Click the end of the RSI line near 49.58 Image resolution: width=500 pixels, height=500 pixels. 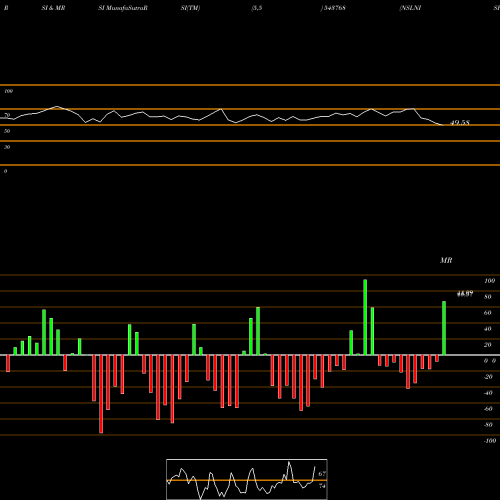click(x=443, y=125)
